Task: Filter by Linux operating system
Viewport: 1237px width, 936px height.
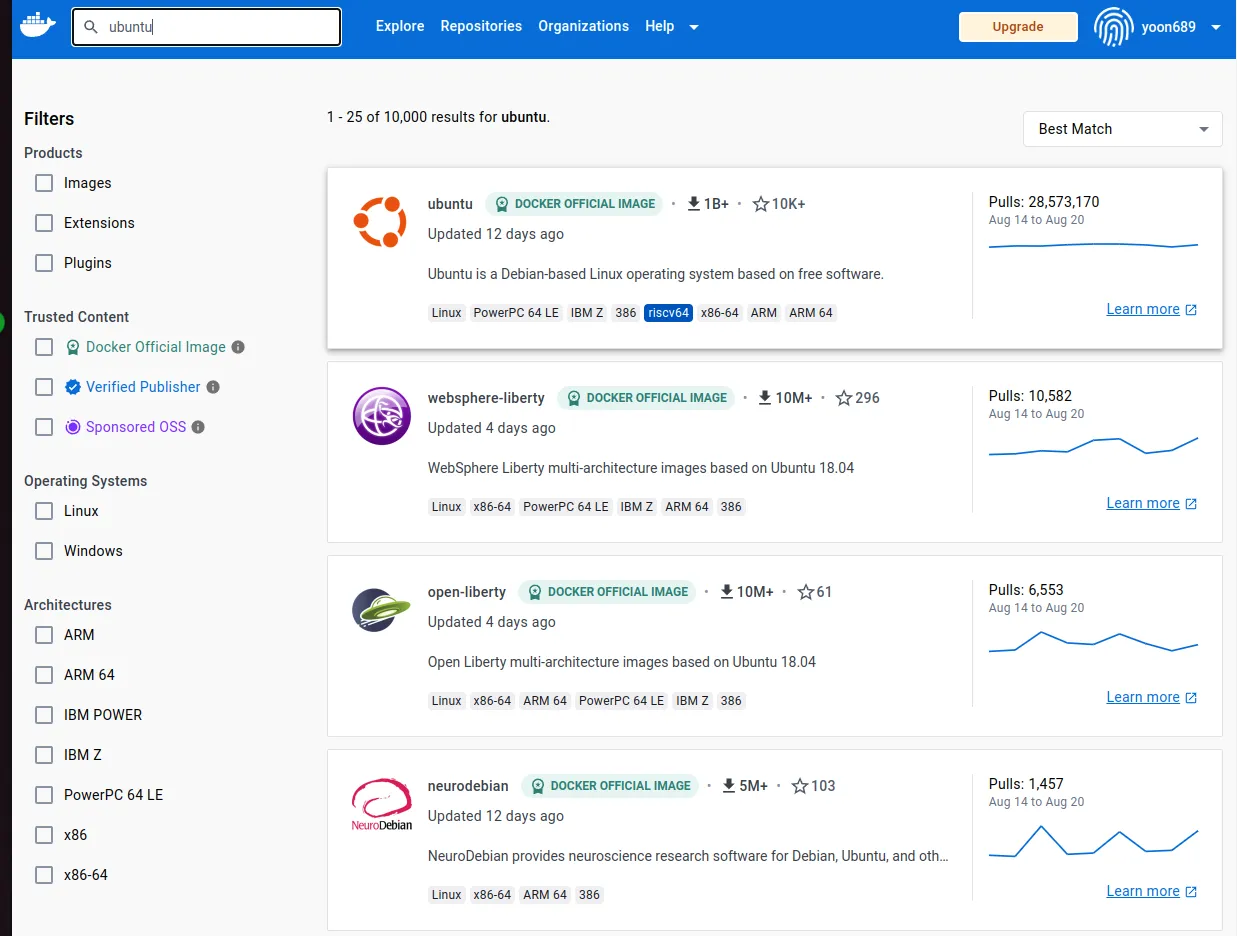Action: click(44, 511)
